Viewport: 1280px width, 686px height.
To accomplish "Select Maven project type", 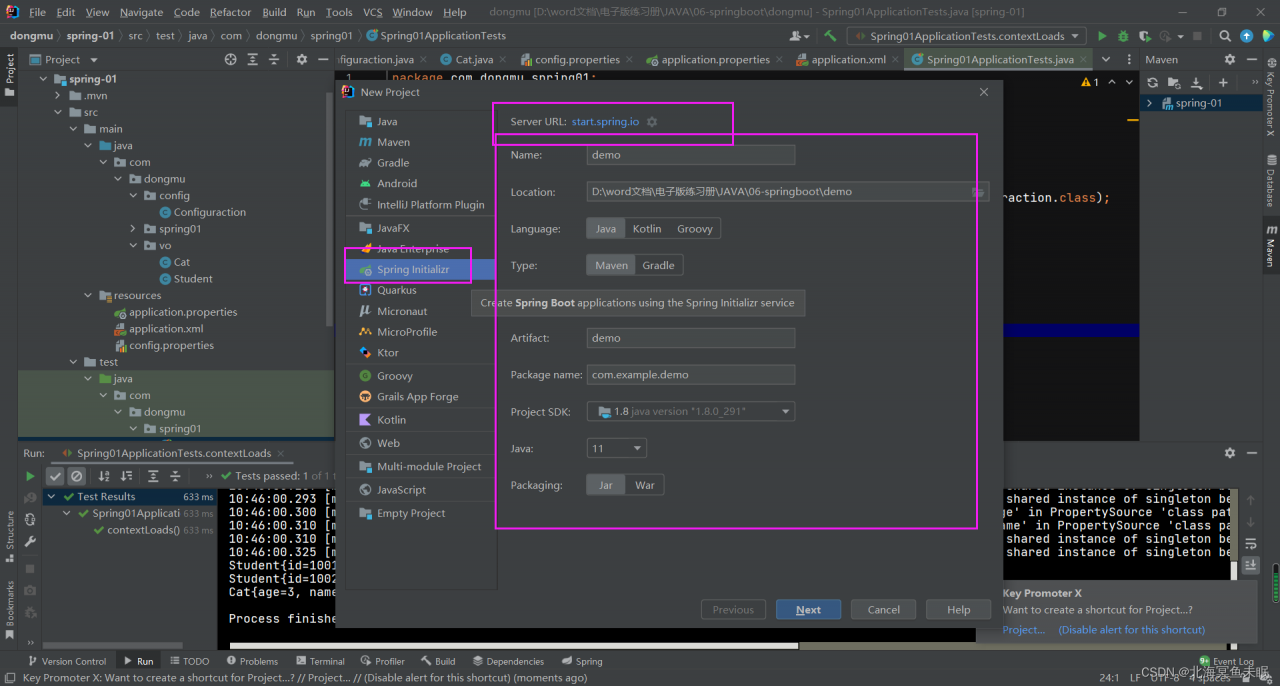I will [611, 265].
